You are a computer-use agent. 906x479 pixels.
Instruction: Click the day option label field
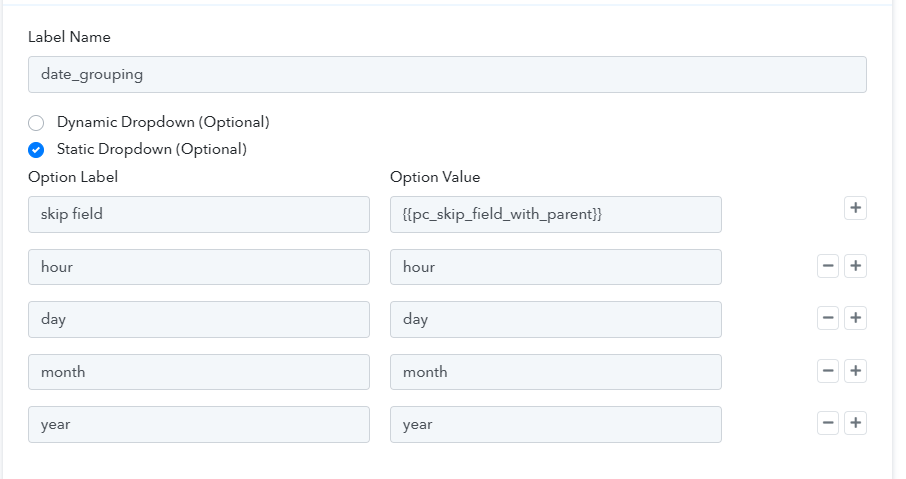(199, 319)
